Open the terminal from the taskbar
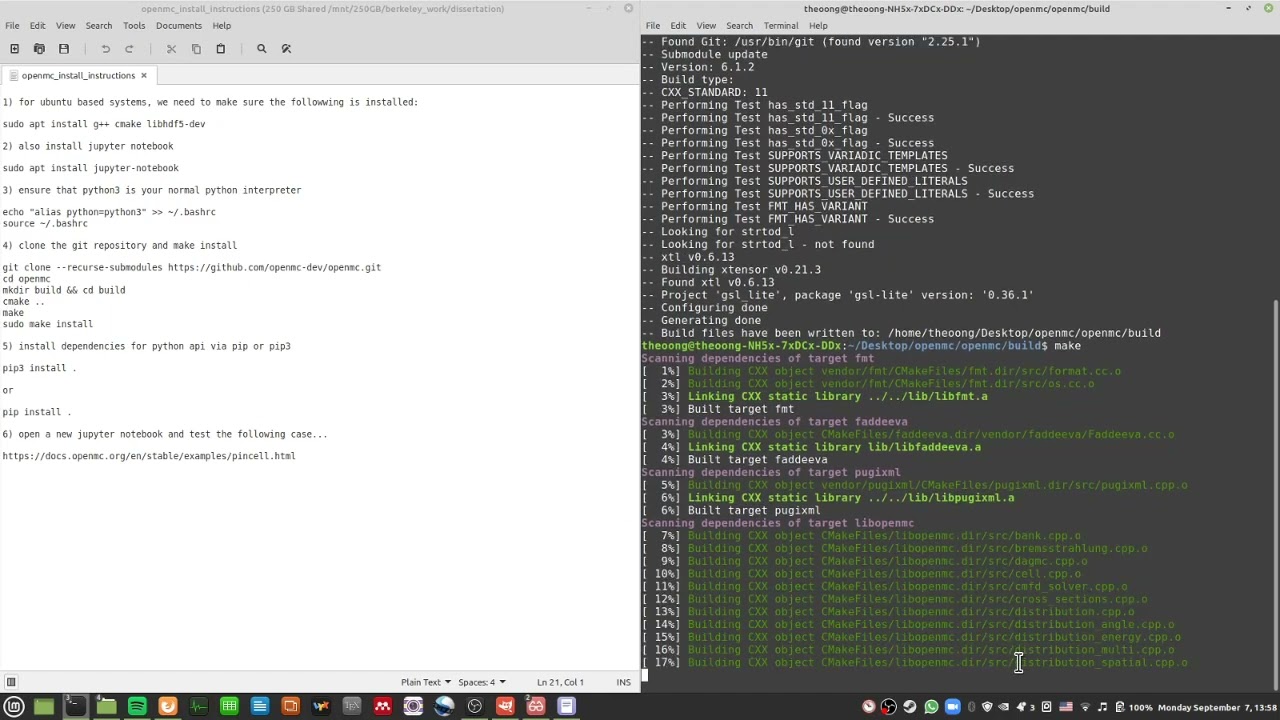1280x720 pixels. click(75, 707)
